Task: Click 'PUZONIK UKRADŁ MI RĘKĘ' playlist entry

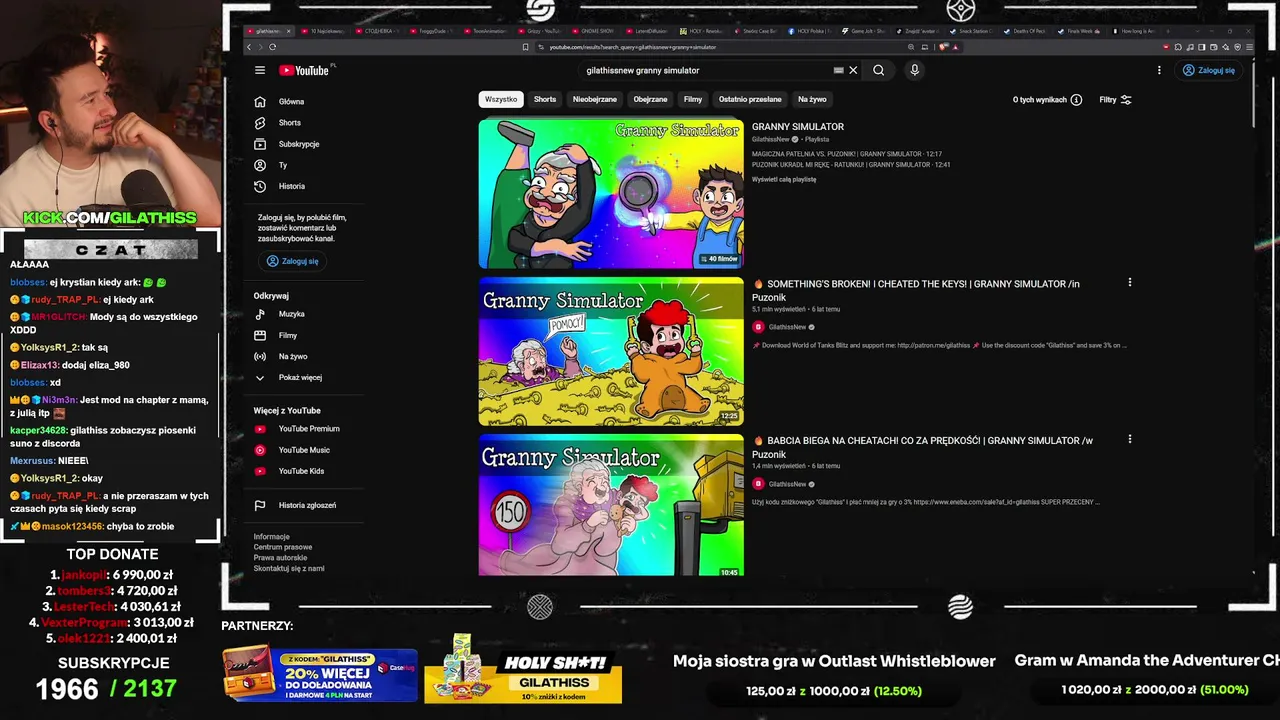Action: tap(851, 165)
